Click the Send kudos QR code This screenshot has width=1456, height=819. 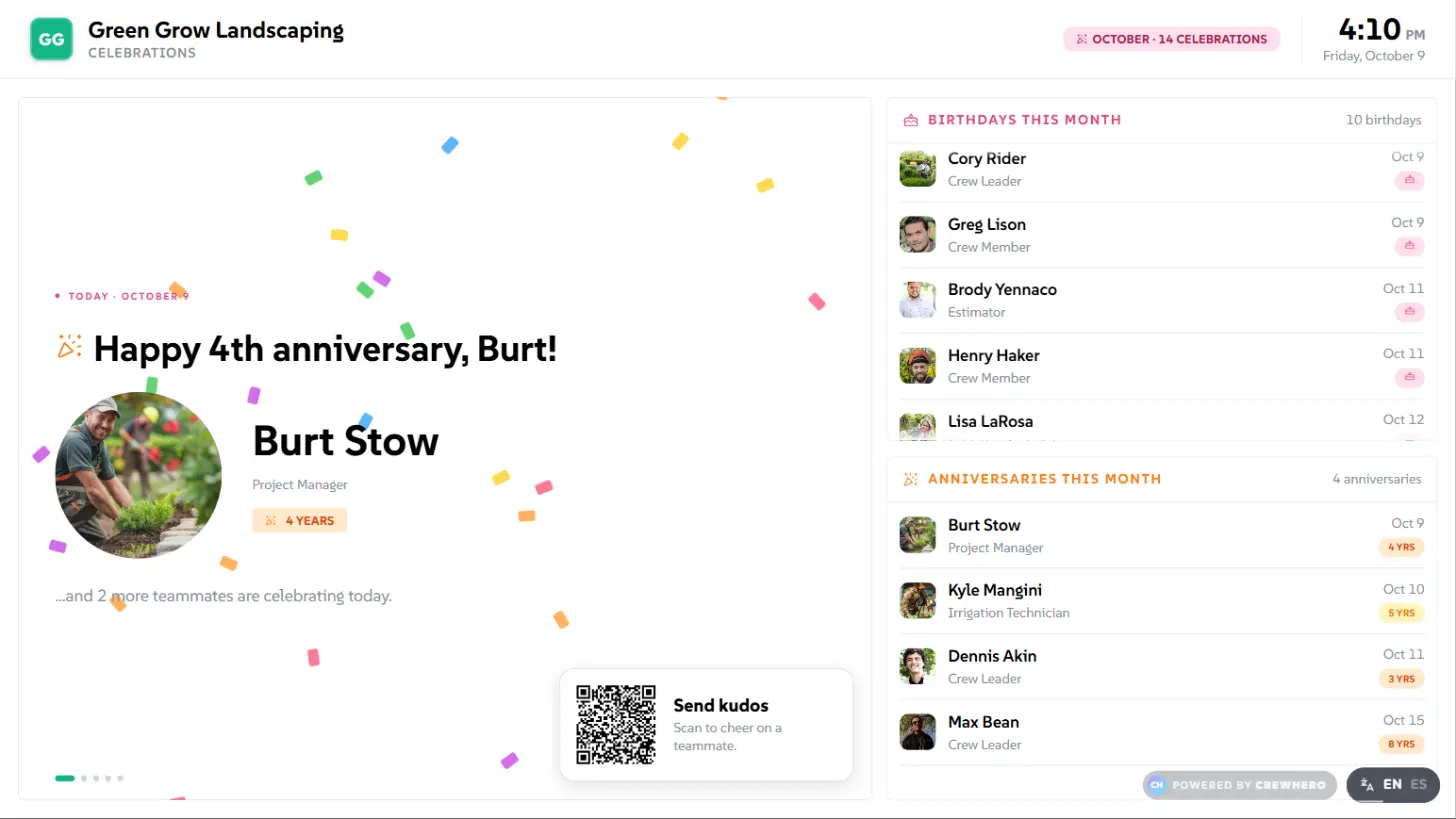[x=616, y=725]
